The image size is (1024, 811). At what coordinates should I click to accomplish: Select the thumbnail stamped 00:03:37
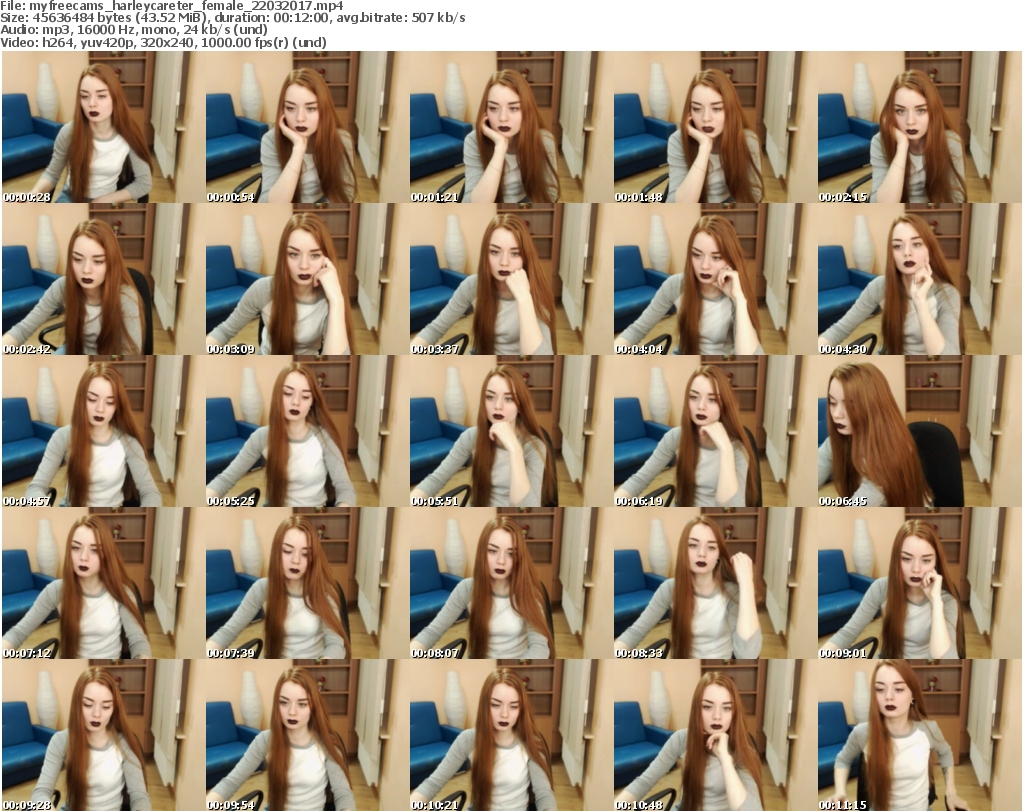tap(511, 279)
